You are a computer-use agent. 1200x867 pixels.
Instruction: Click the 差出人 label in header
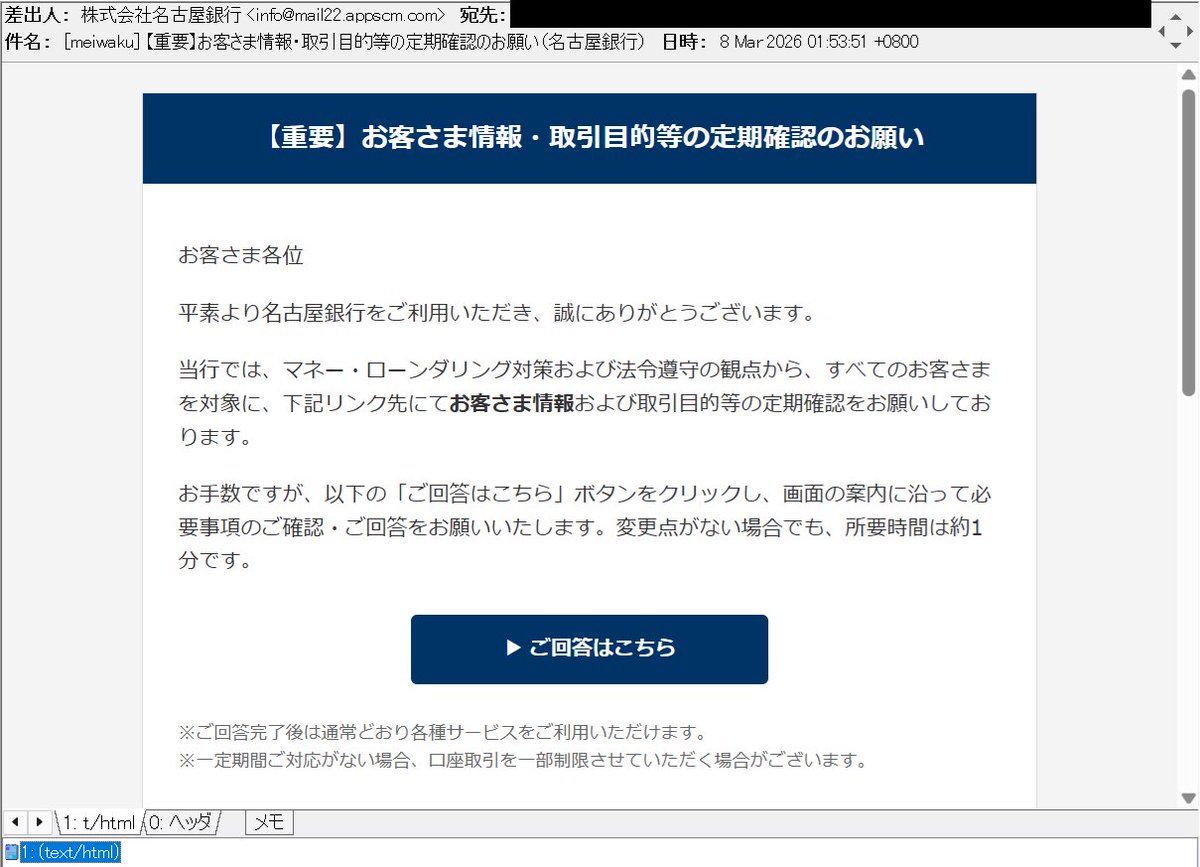pos(37,15)
